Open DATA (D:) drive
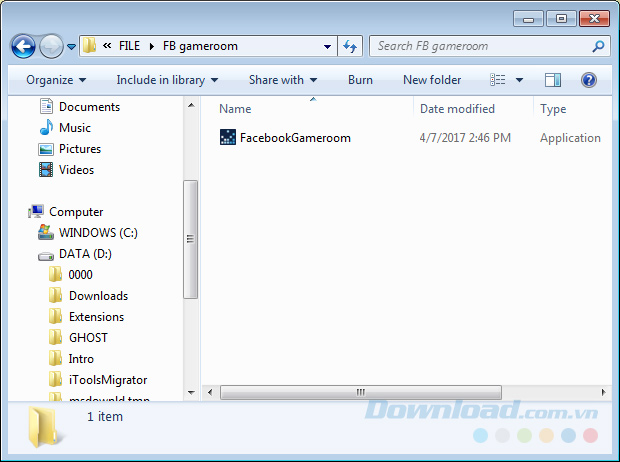Image resolution: width=620 pixels, height=462 pixels. click(85, 254)
